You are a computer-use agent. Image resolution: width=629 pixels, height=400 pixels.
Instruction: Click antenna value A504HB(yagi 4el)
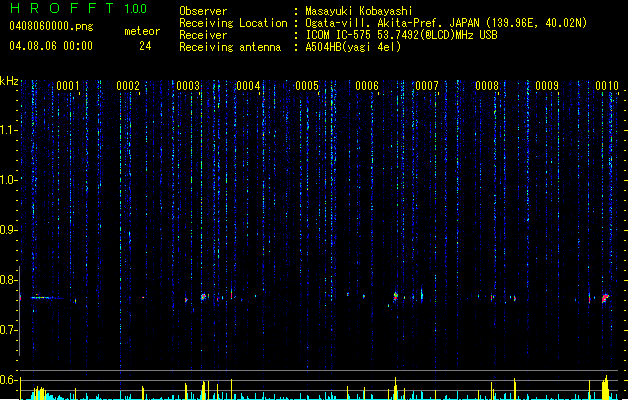coord(353,47)
